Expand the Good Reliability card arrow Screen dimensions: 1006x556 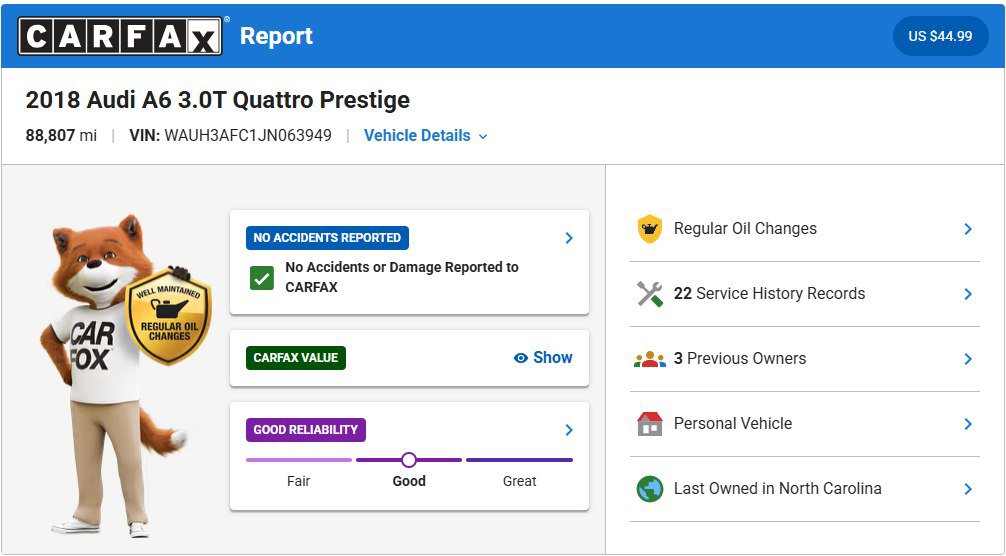[568, 430]
